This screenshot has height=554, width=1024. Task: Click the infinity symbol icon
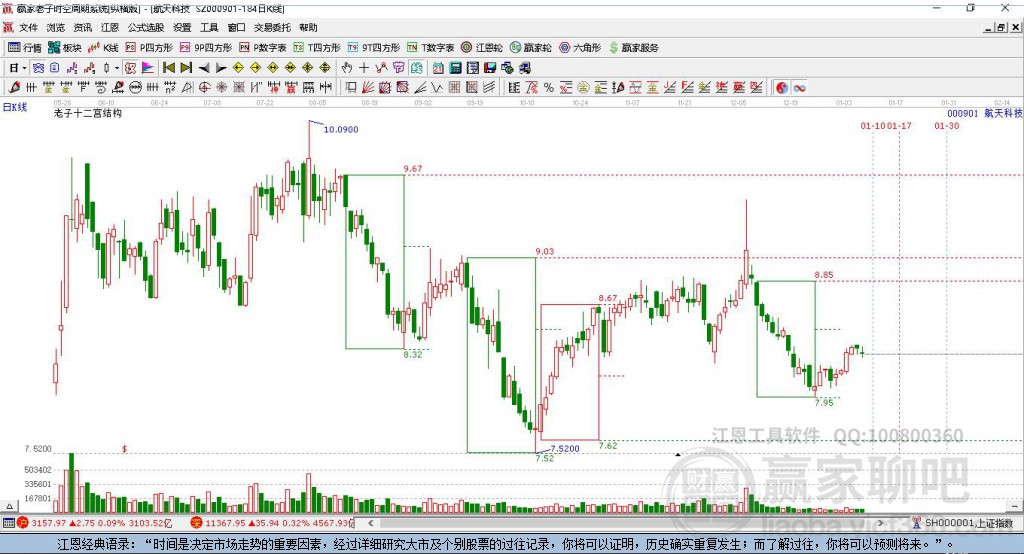tap(799, 88)
